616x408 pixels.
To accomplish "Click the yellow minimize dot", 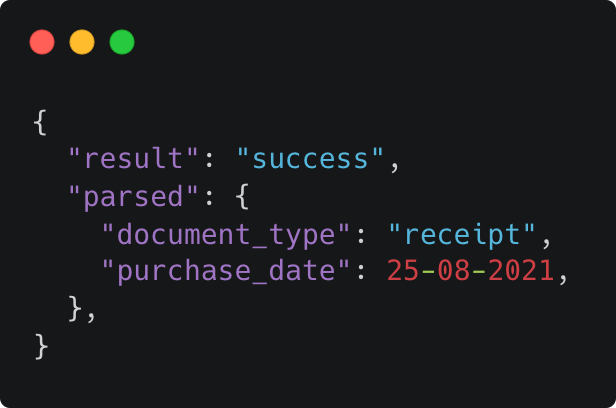I will pos(82,42).
